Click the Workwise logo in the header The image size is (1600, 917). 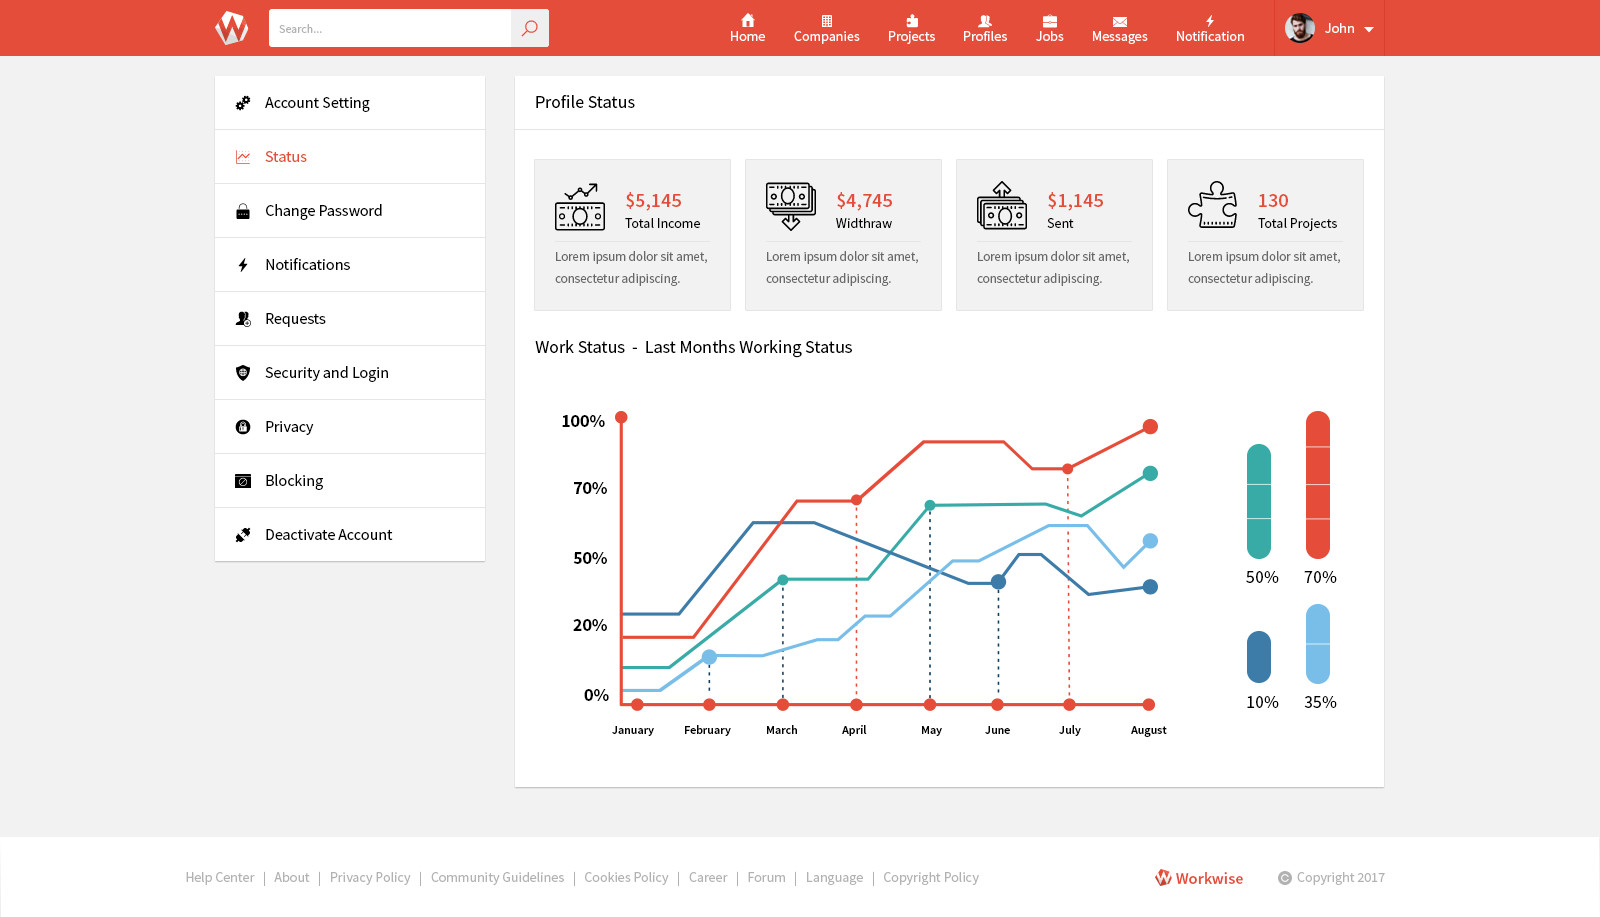[x=231, y=27]
